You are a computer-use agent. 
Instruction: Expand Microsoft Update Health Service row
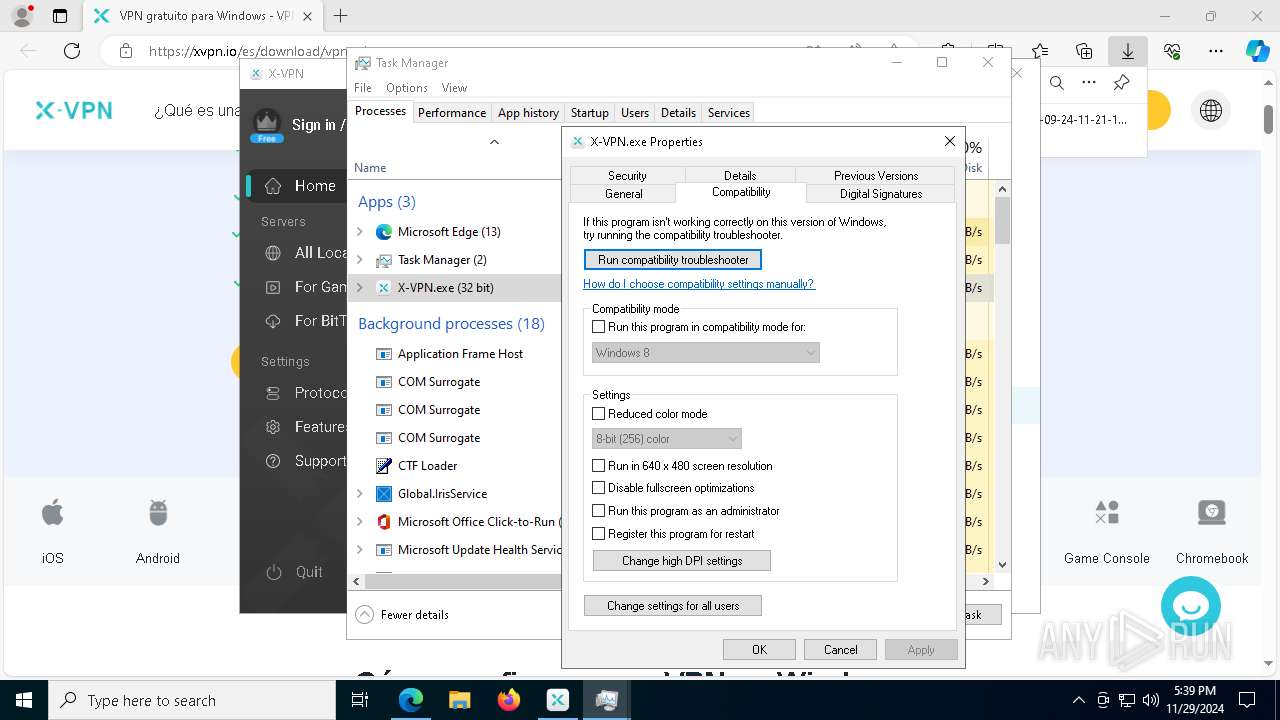pyautogui.click(x=360, y=550)
